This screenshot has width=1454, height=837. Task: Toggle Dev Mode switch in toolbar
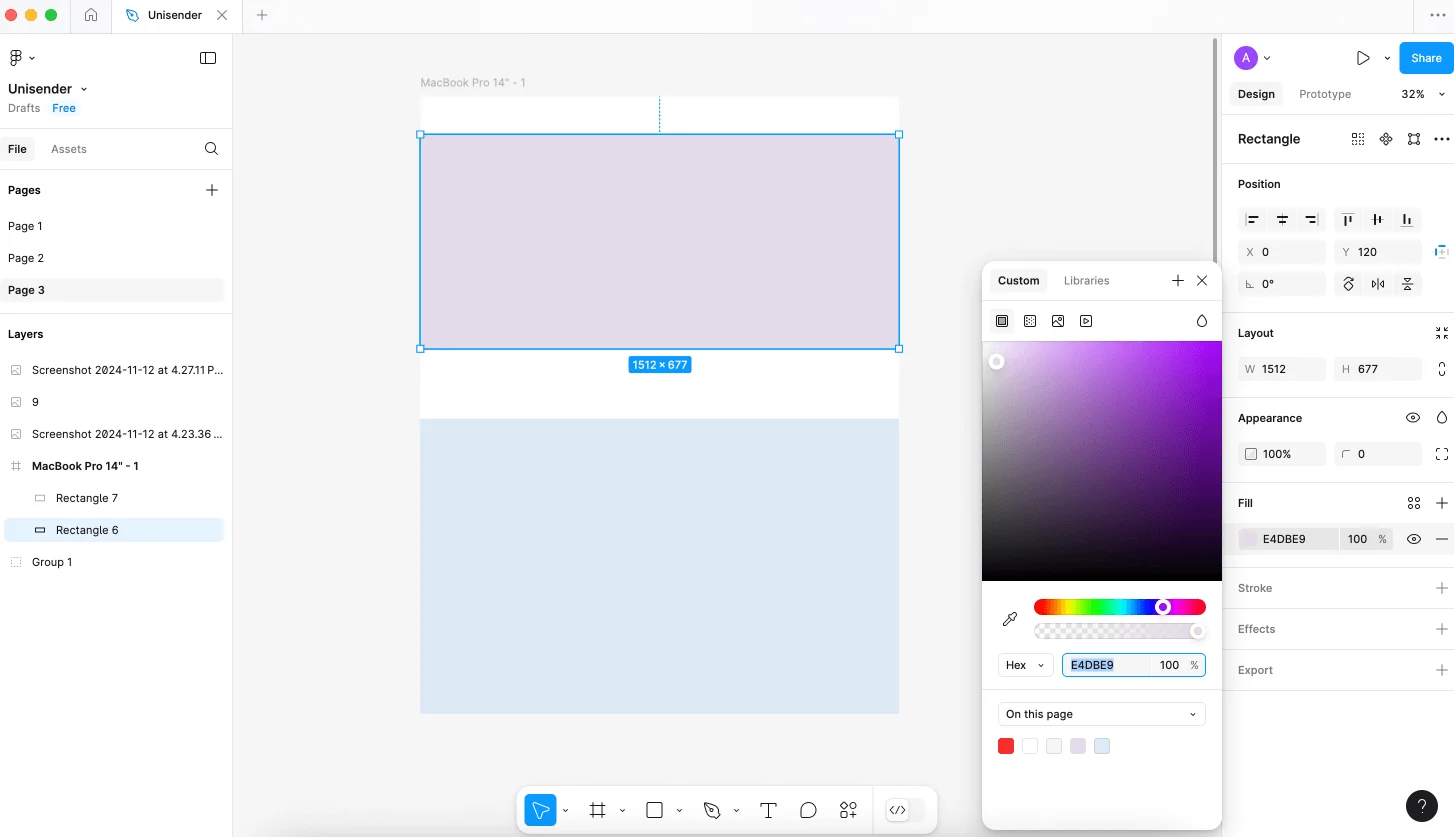click(905, 810)
